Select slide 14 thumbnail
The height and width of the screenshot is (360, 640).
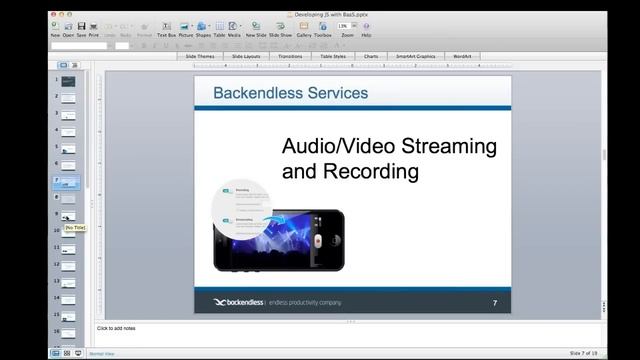tap(68, 300)
